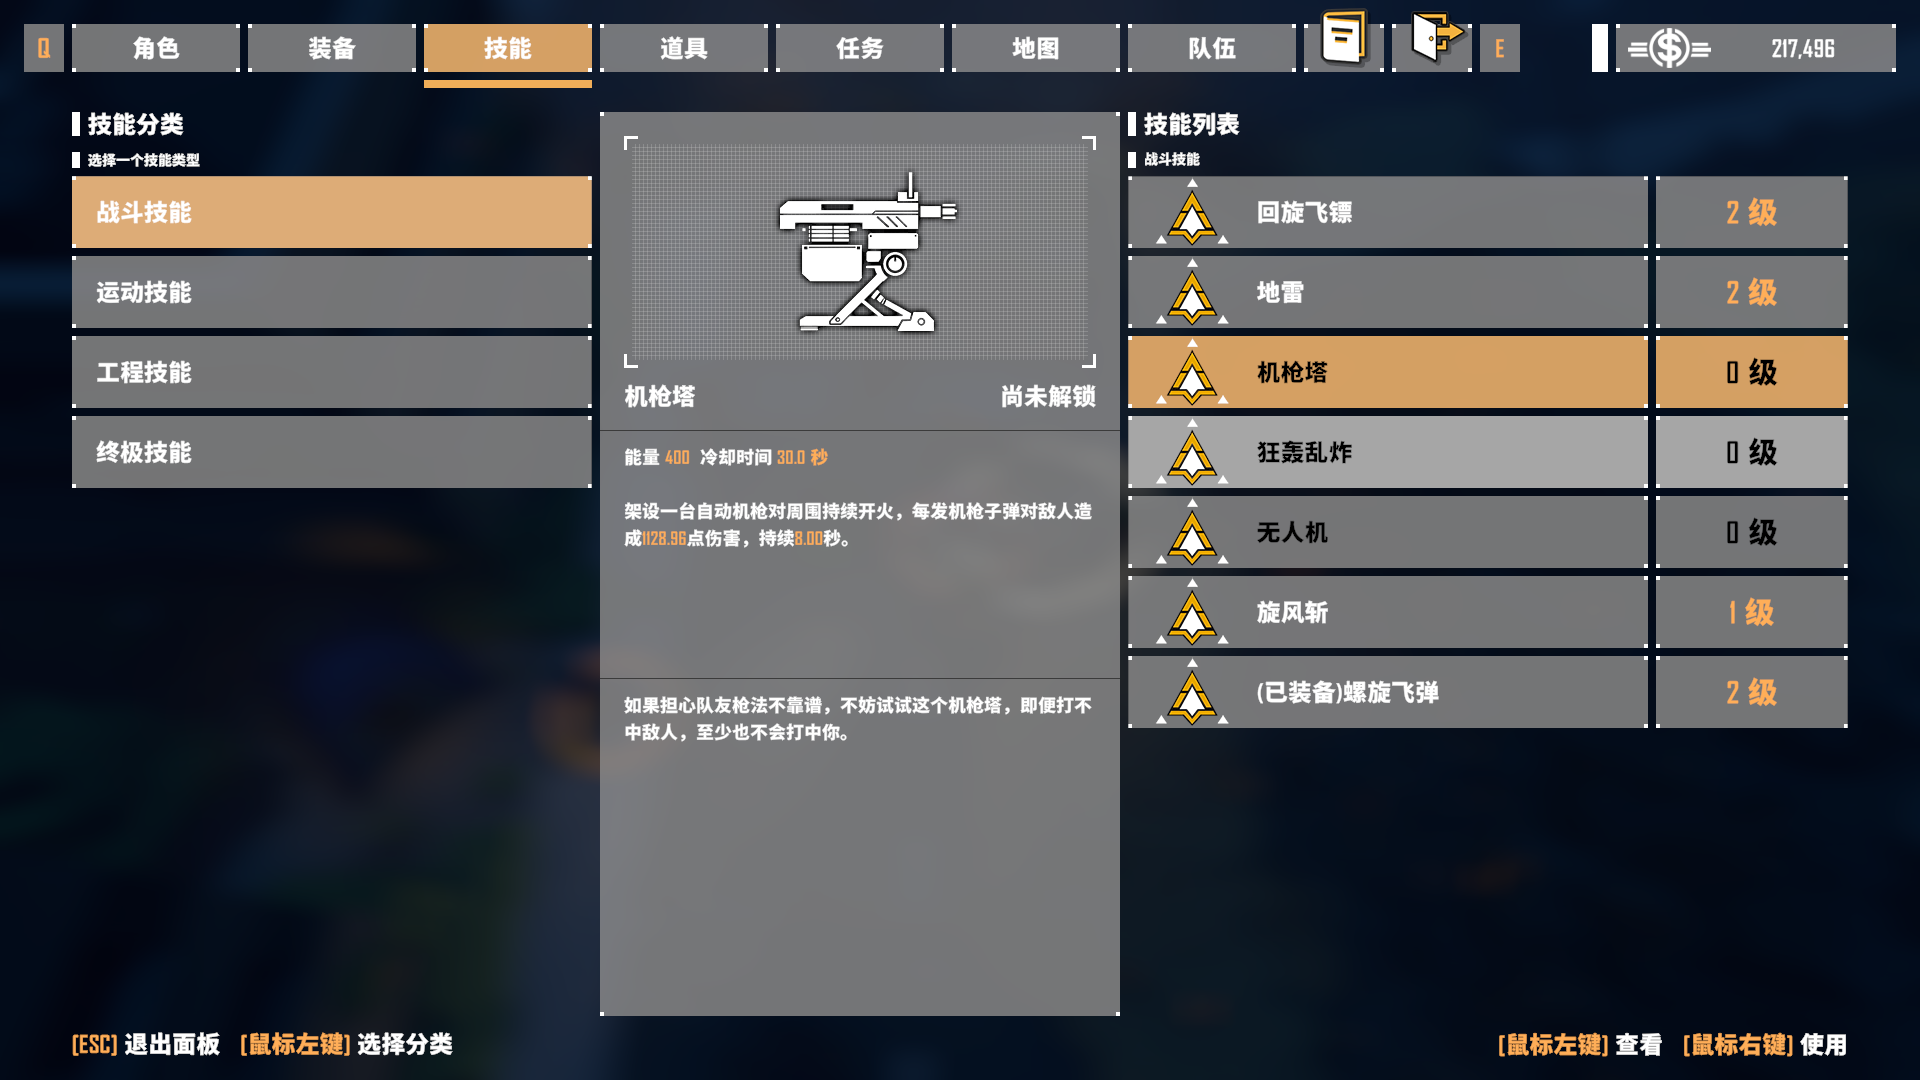Open the 地图 tab

point(1036,48)
